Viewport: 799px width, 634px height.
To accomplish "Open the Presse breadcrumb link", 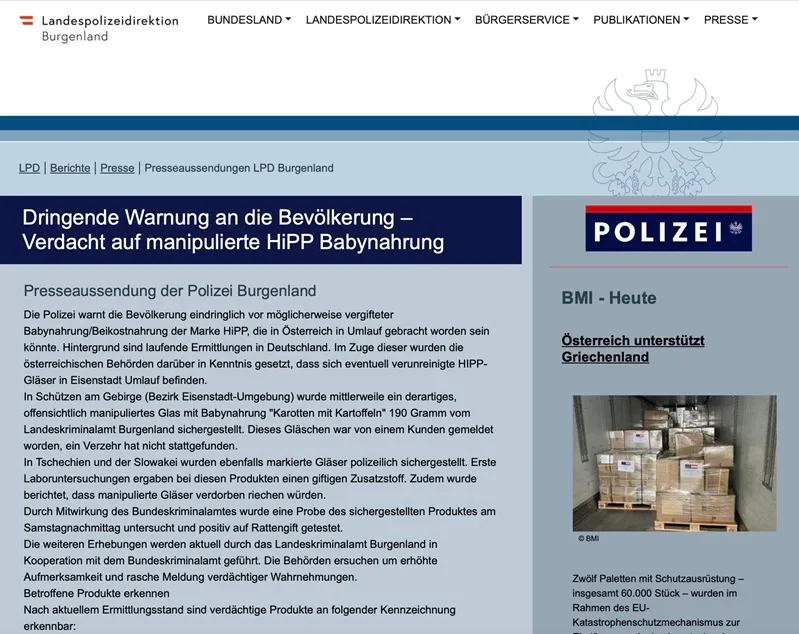I will tap(117, 168).
